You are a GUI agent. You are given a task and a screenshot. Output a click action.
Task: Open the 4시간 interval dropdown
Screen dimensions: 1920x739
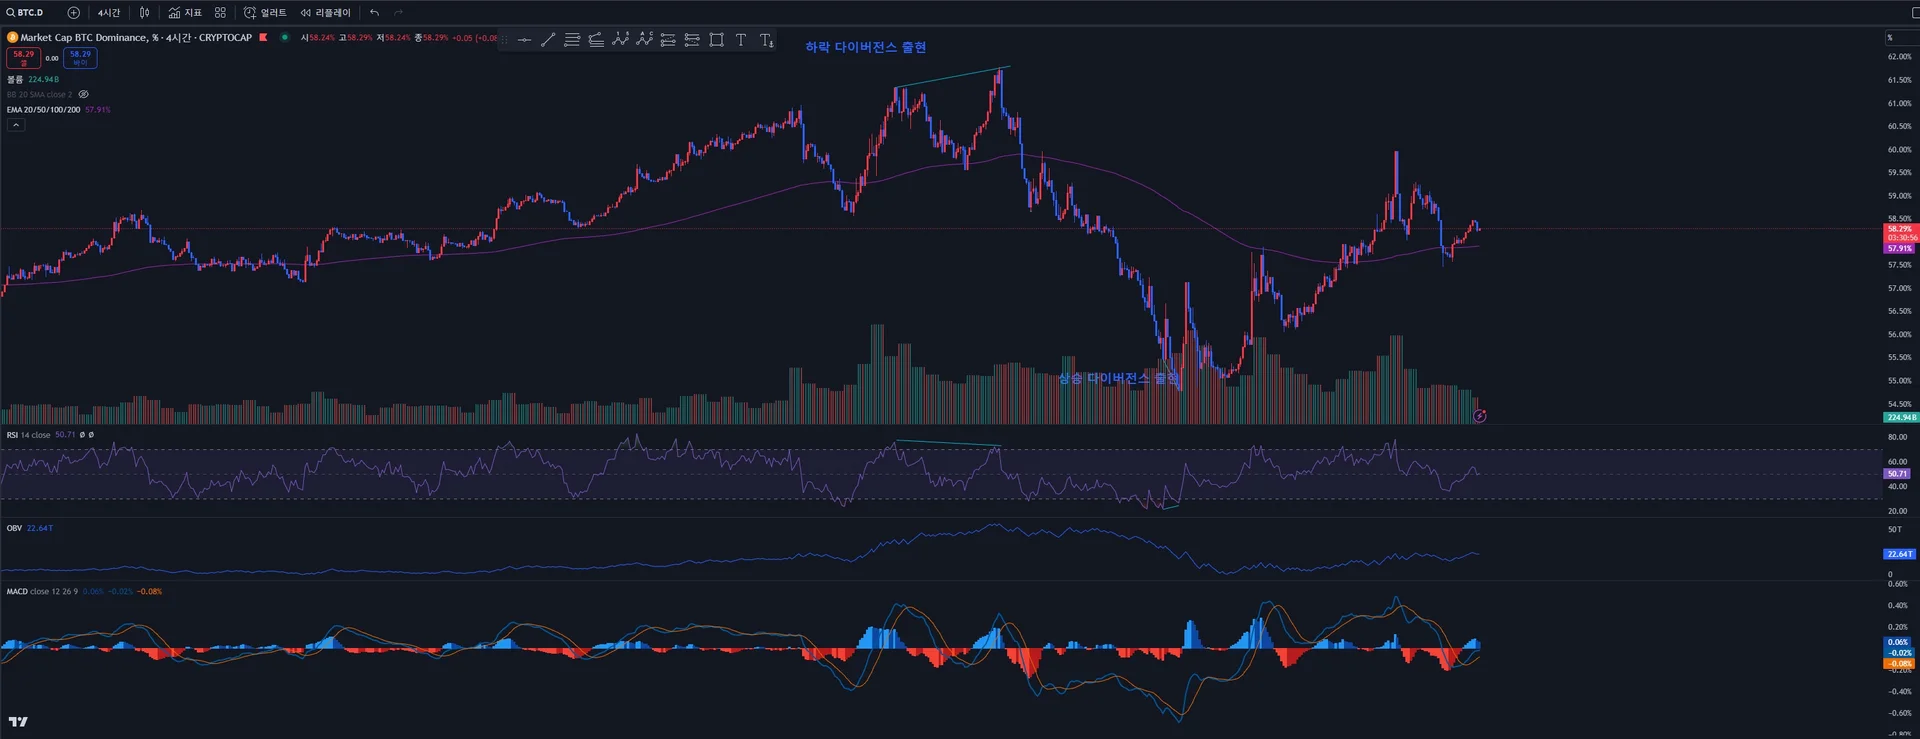109,13
